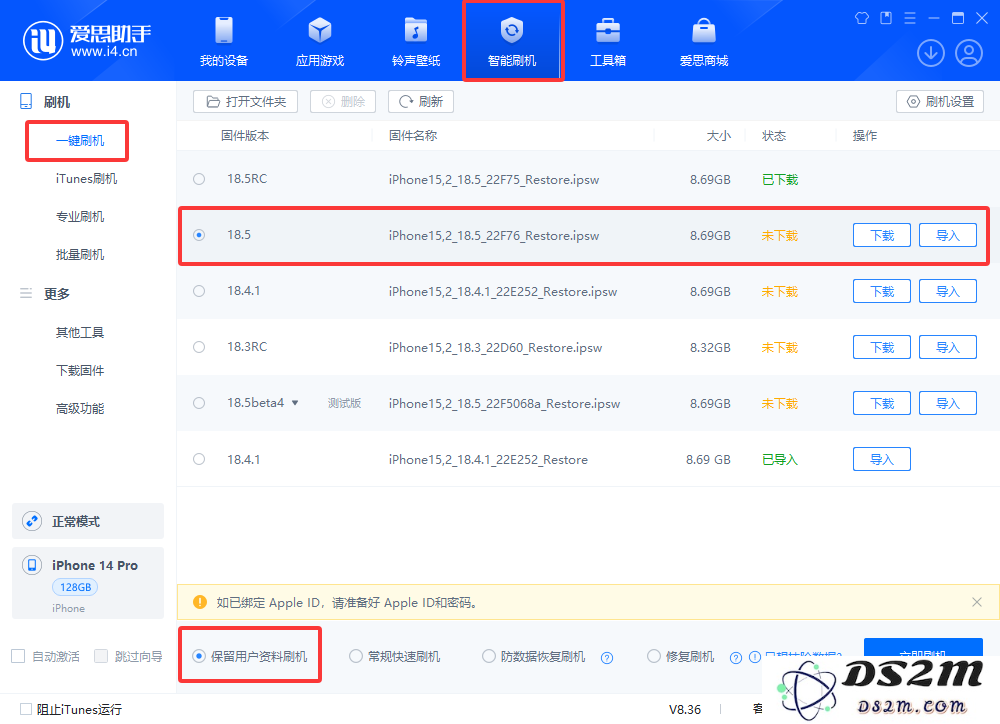Click 下载 for 18.4.1 22E252_Restore.ipsw

882,292
